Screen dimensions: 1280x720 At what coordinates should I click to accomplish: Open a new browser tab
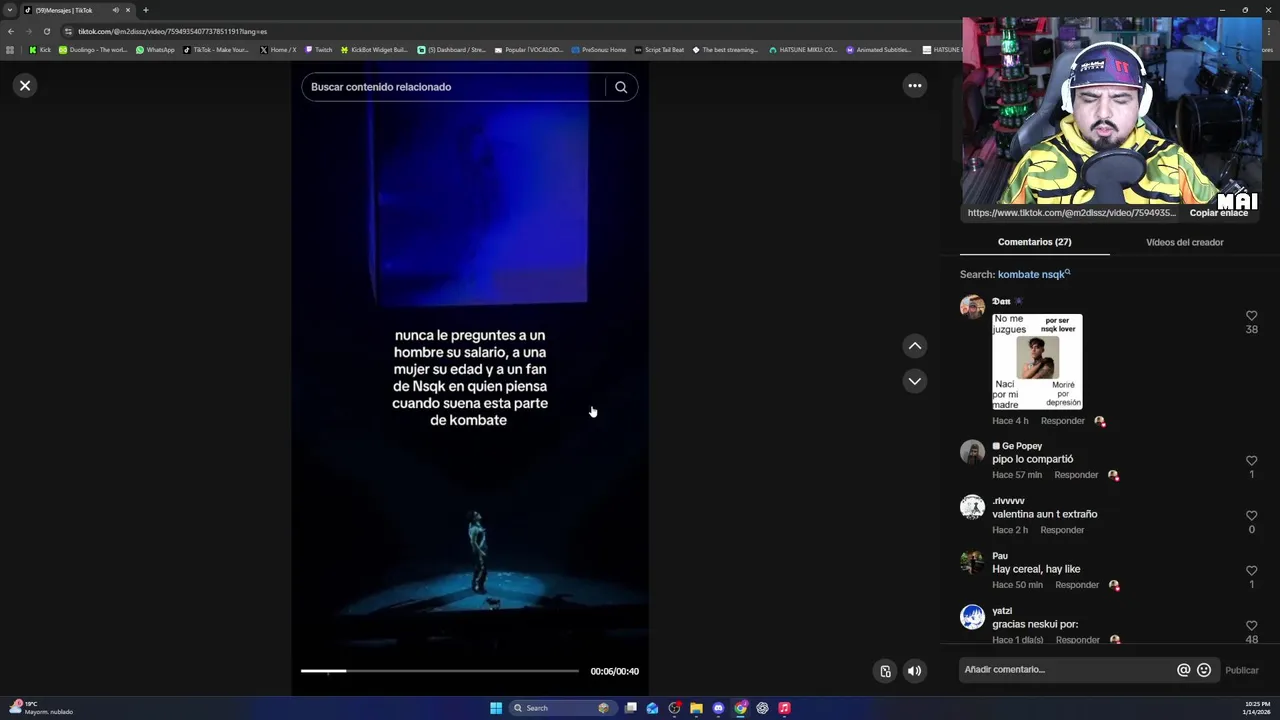pos(145,10)
